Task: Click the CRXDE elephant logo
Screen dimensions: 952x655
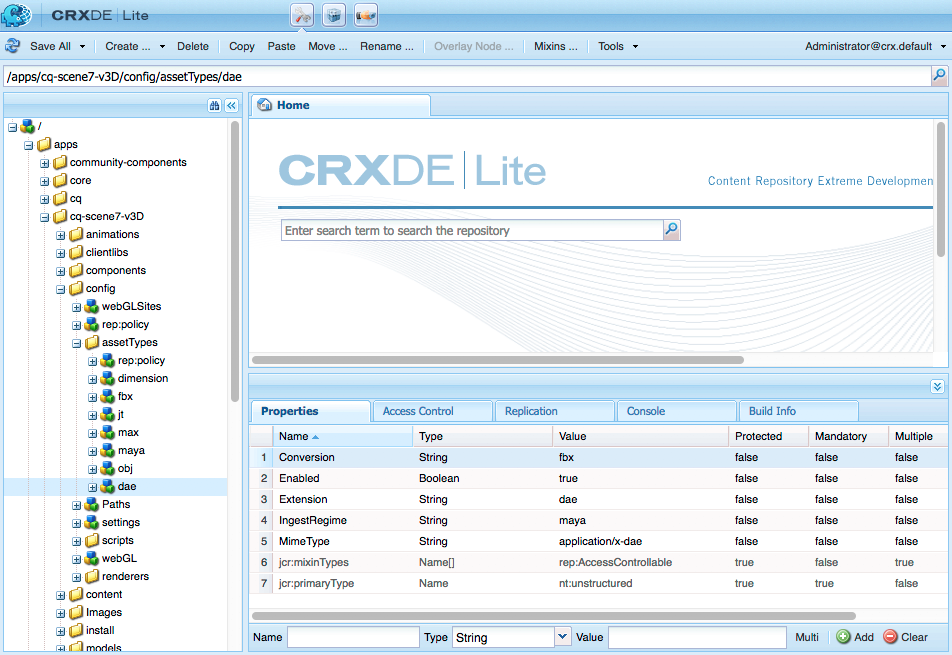Action: (x=16, y=15)
